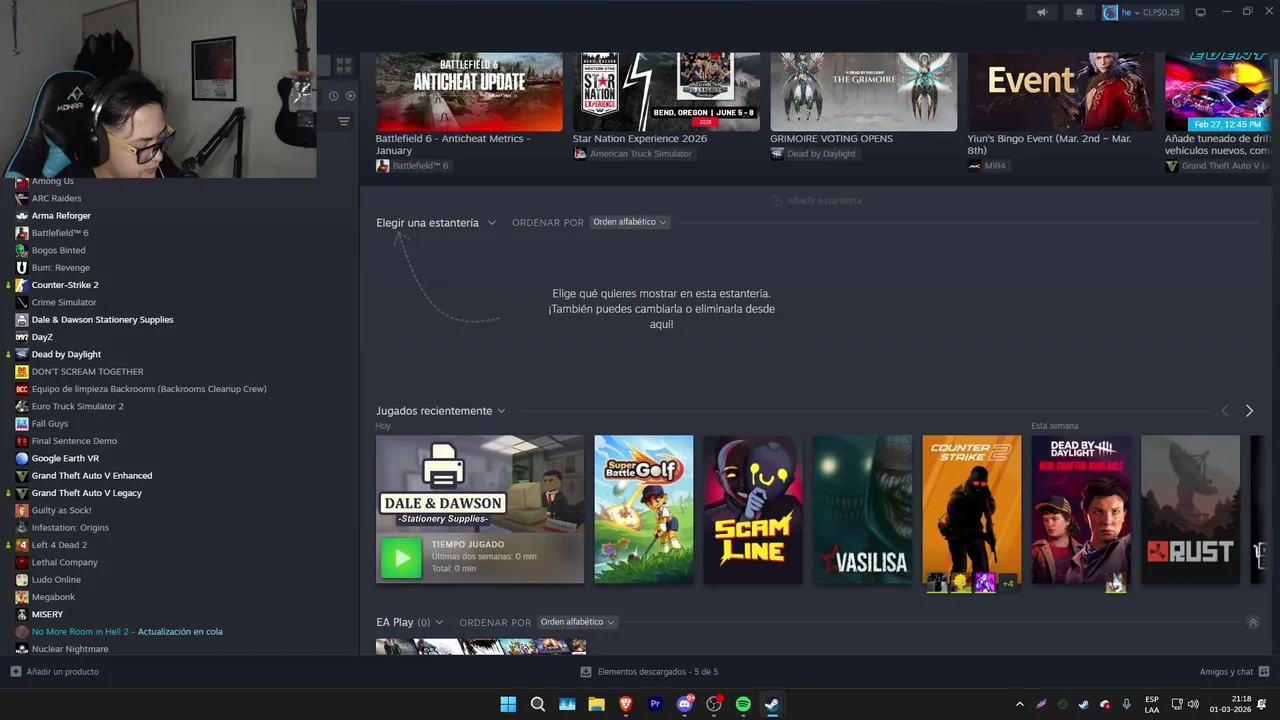The height and width of the screenshot is (720, 1280).
Task: Expand Jugados recientemente shelf dropdown
Action: (x=441, y=411)
